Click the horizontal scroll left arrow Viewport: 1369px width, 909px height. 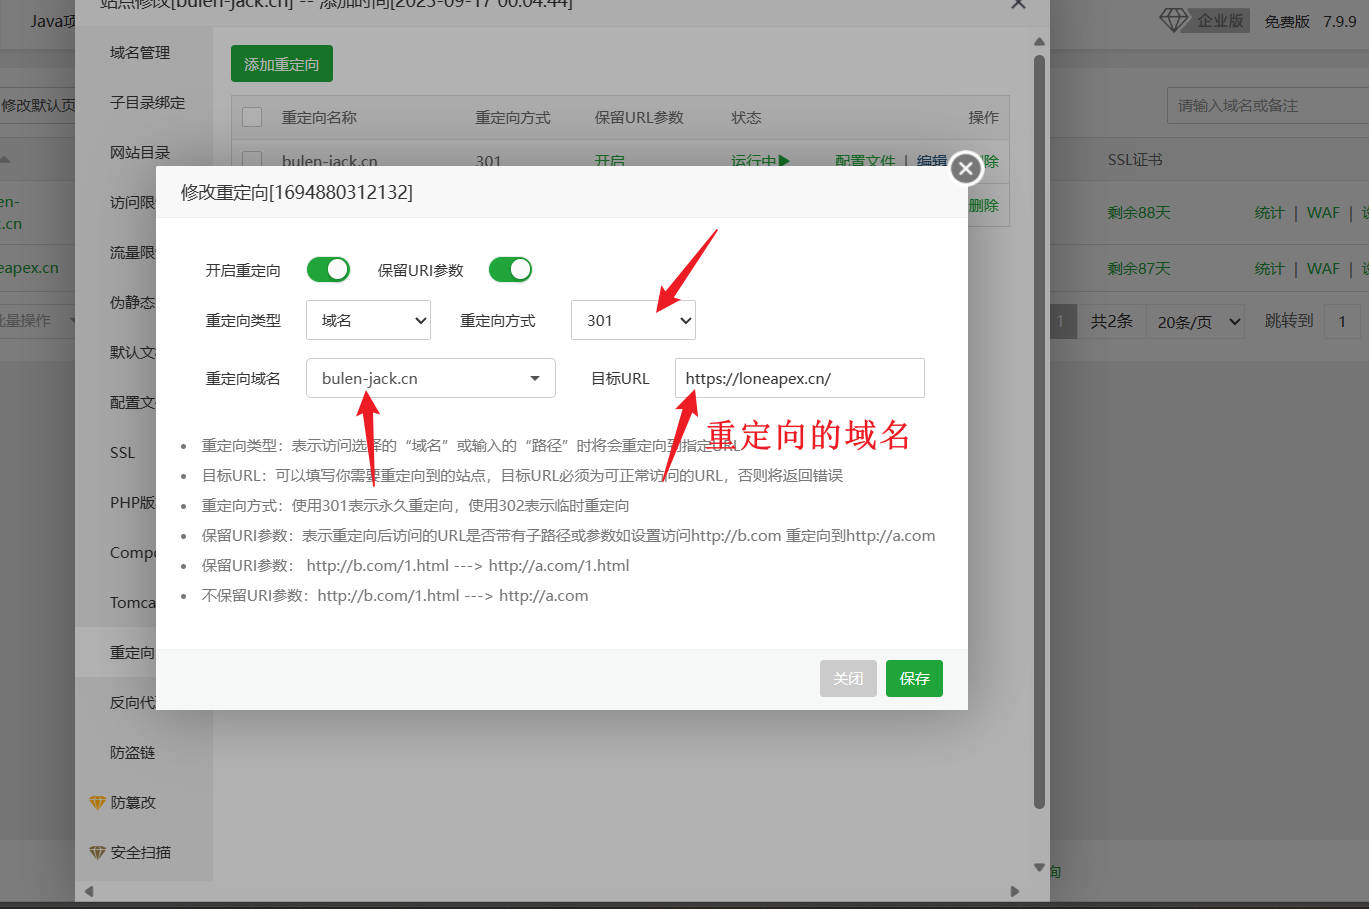(88, 891)
